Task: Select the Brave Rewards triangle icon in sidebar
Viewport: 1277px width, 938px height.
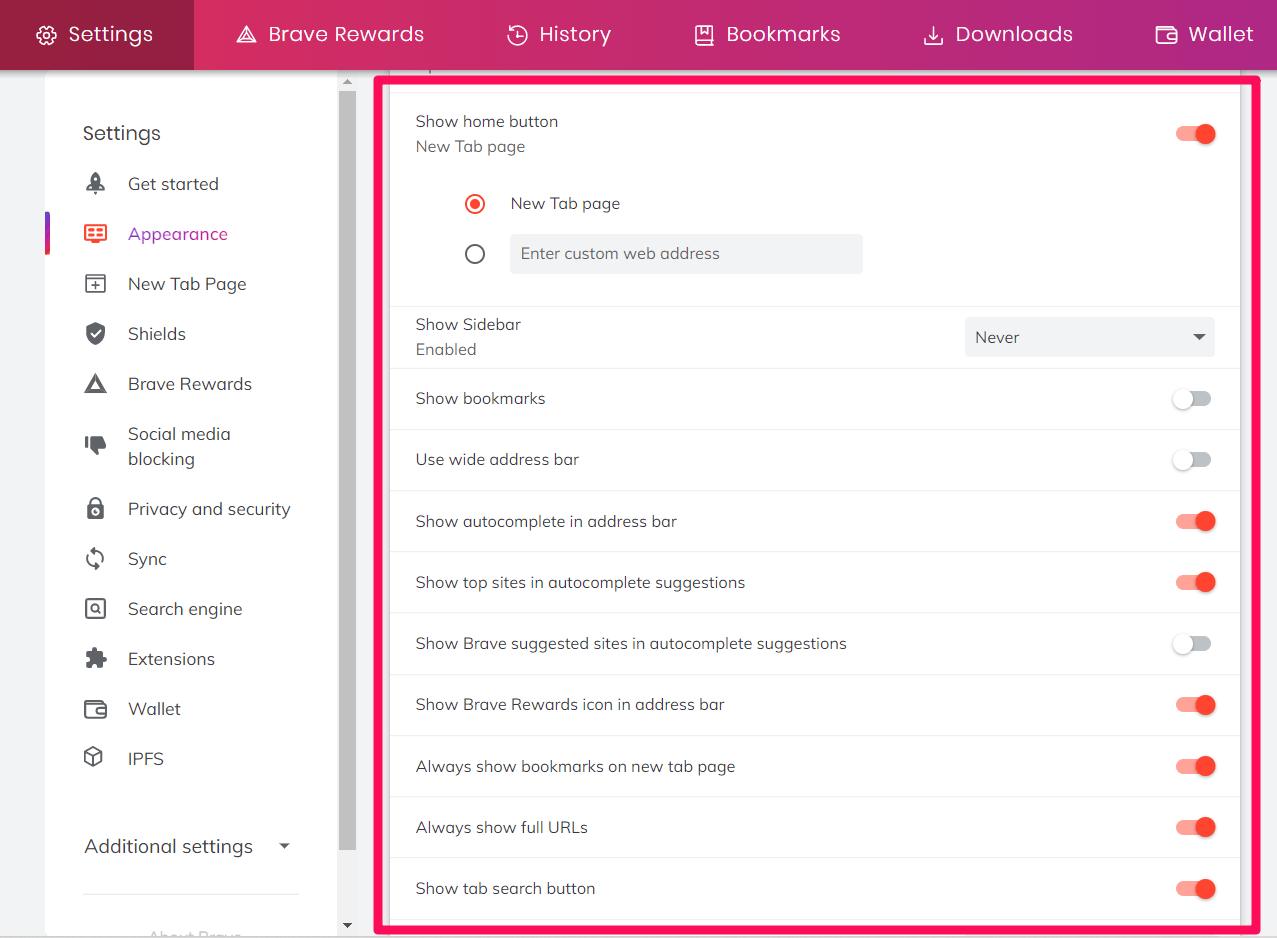Action: 95,383
